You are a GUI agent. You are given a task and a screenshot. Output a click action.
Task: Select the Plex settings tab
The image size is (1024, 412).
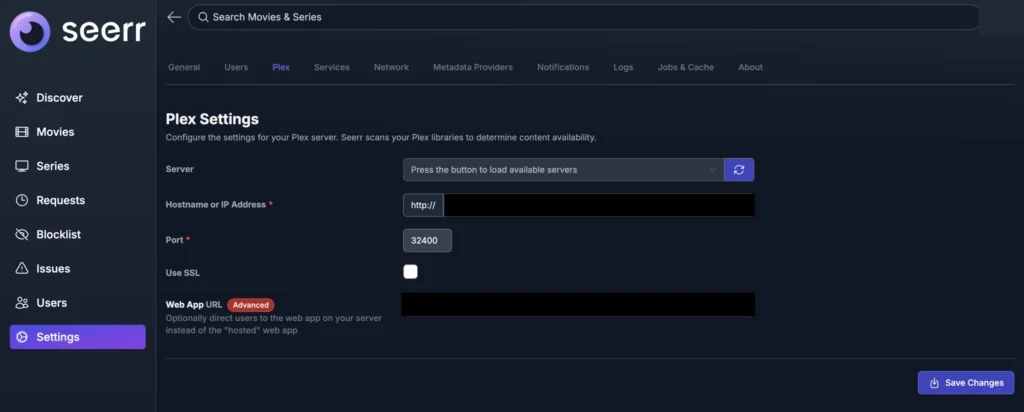click(281, 67)
